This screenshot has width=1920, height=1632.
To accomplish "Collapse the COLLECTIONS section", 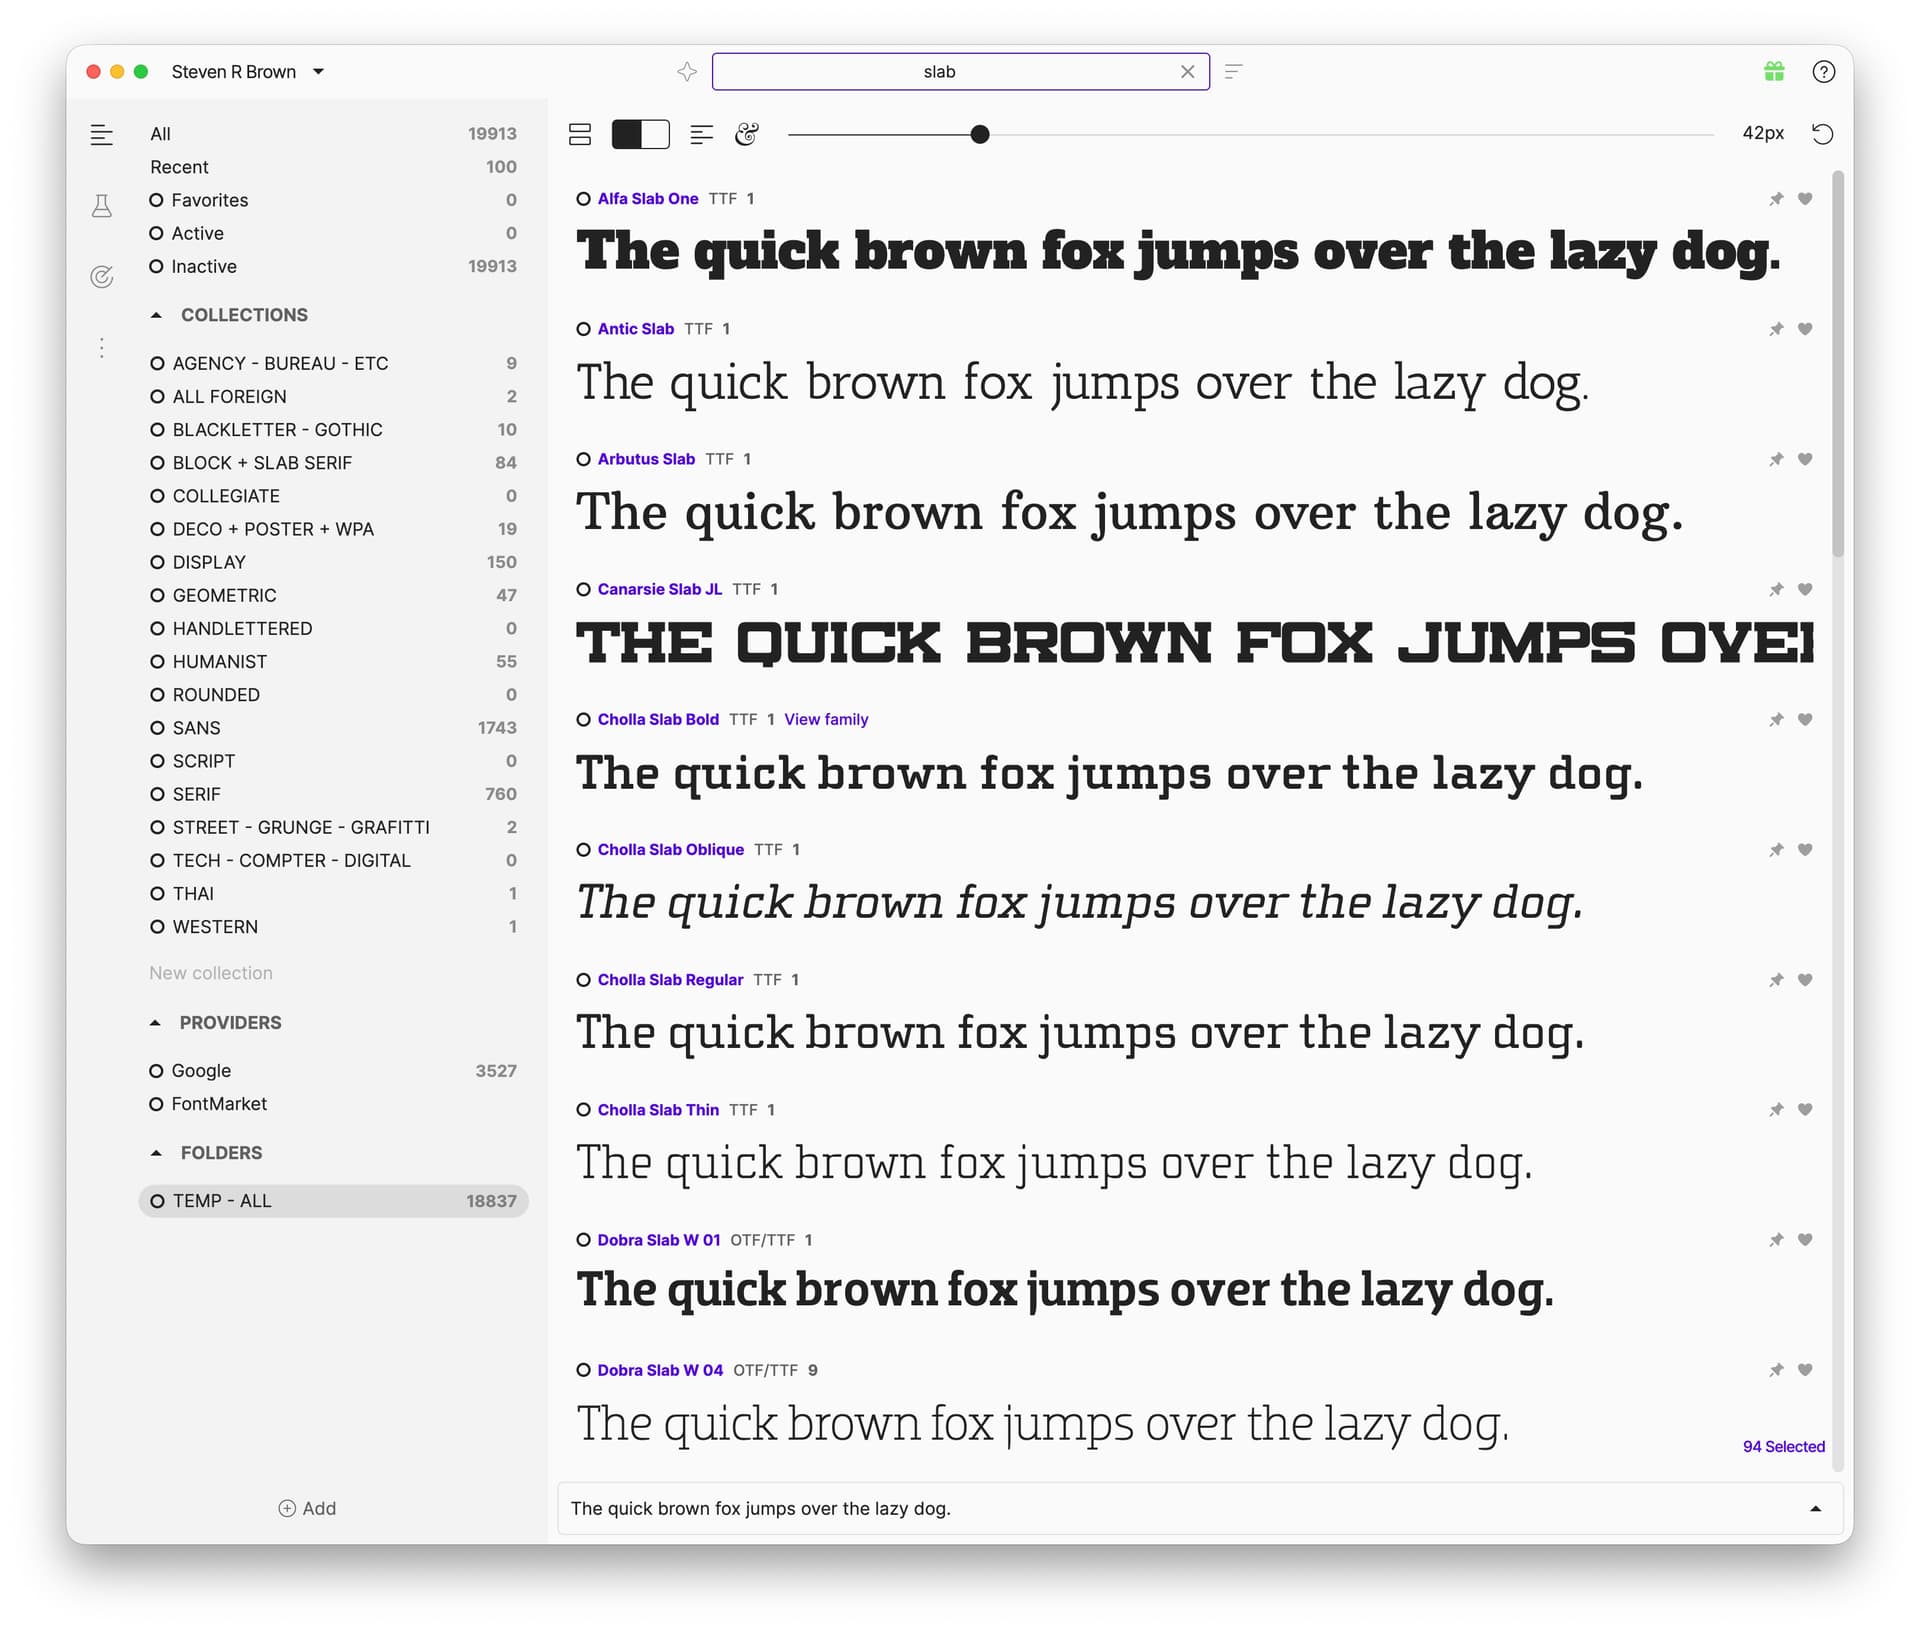I will [156, 315].
